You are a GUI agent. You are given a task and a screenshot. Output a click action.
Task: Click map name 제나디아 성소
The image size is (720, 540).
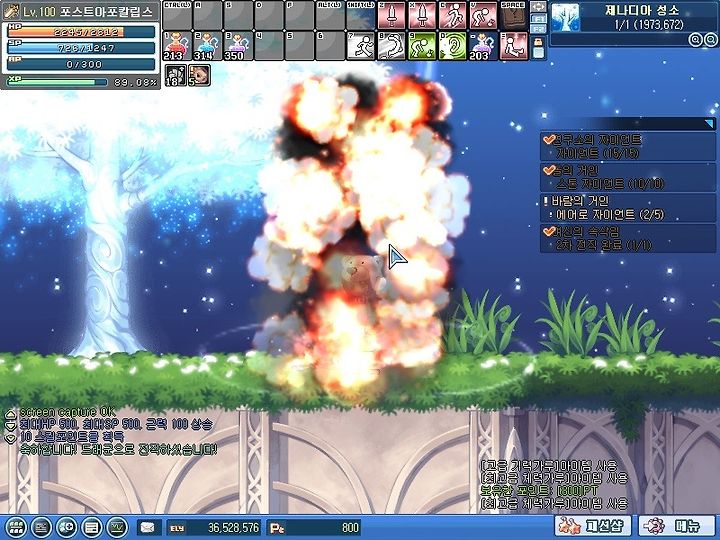pyautogui.click(x=641, y=10)
